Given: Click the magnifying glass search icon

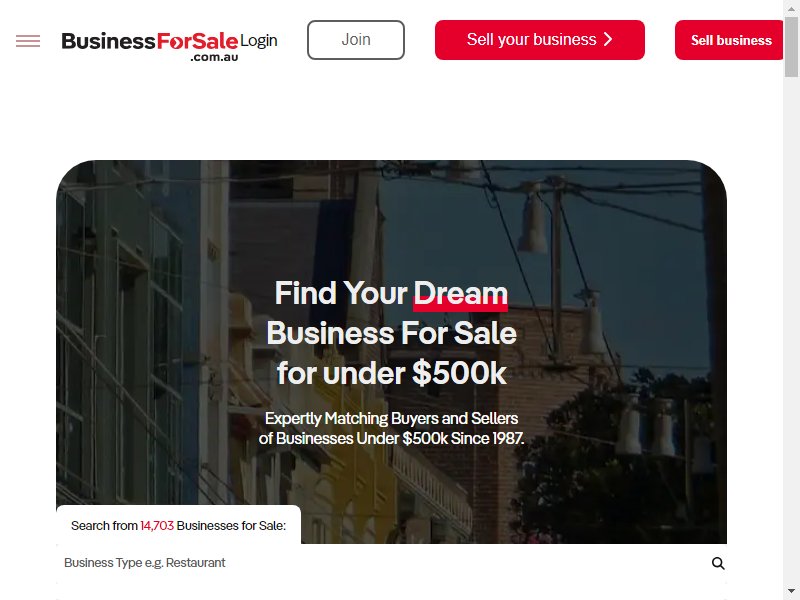Looking at the screenshot, I should tap(718, 563).
